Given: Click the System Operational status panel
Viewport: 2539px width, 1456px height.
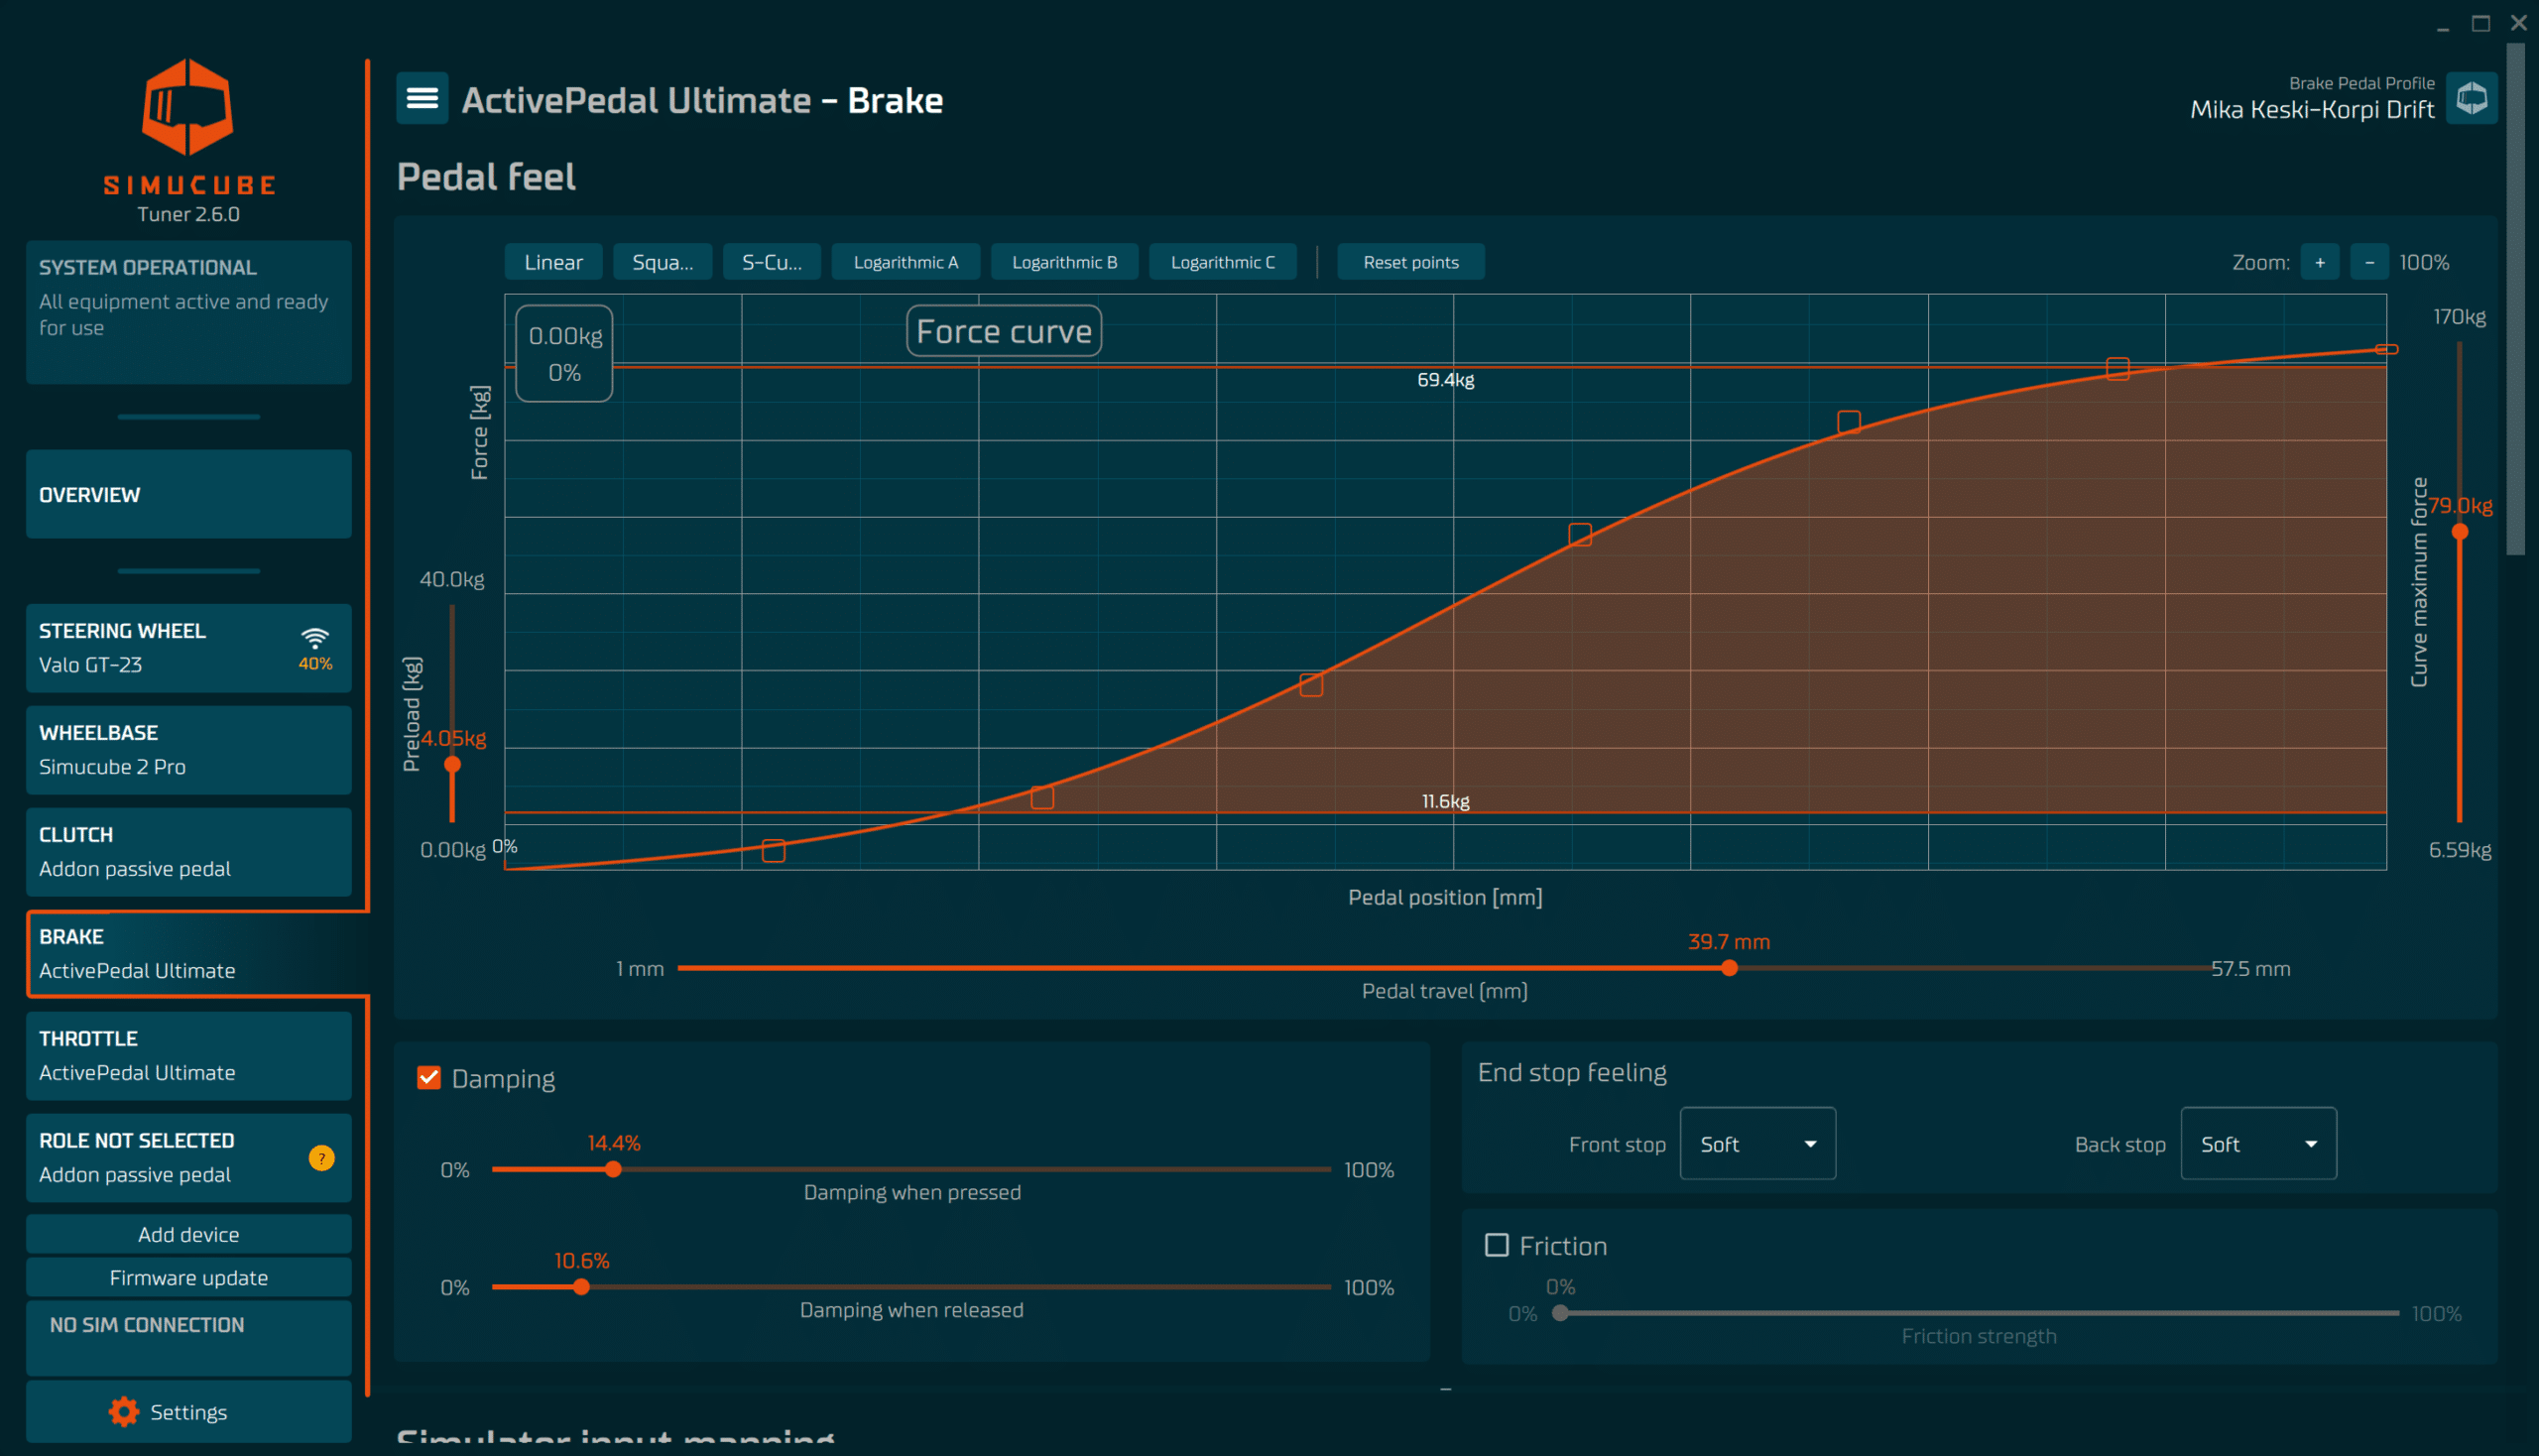Looking at the screenshot, I should pos(188,311).
